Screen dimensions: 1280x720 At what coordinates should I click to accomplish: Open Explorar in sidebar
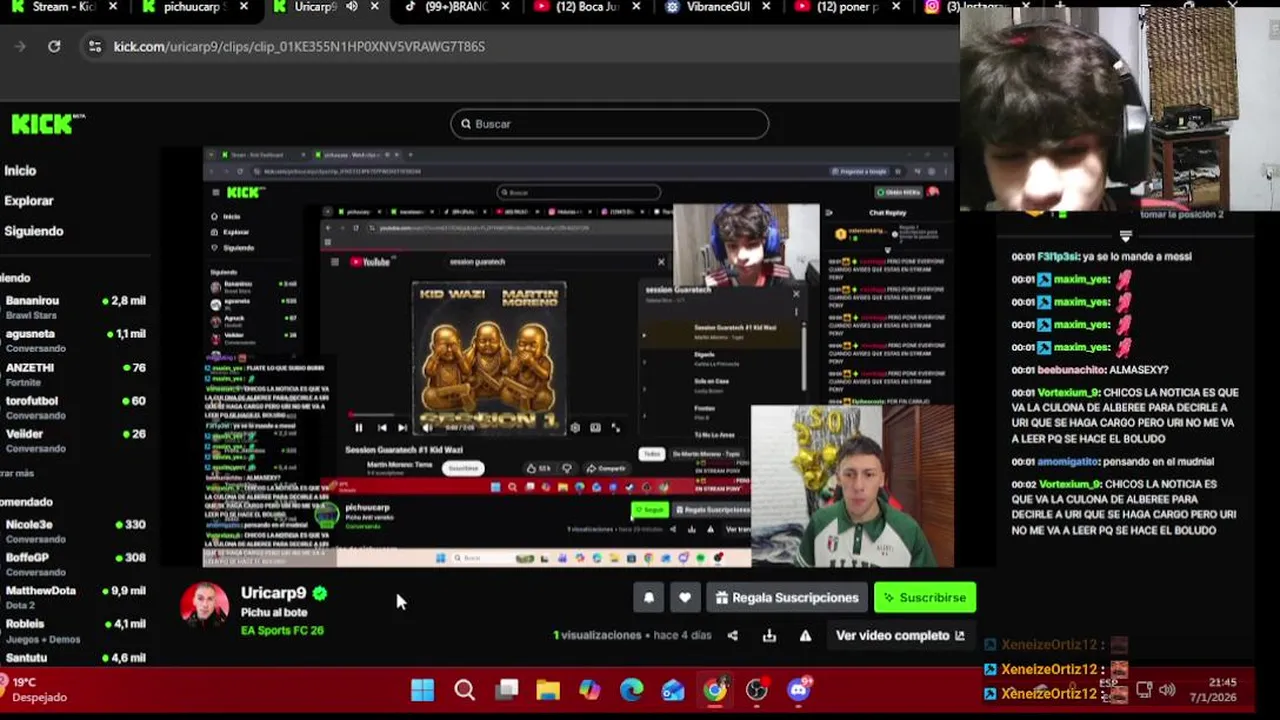[x=29, y=200]
